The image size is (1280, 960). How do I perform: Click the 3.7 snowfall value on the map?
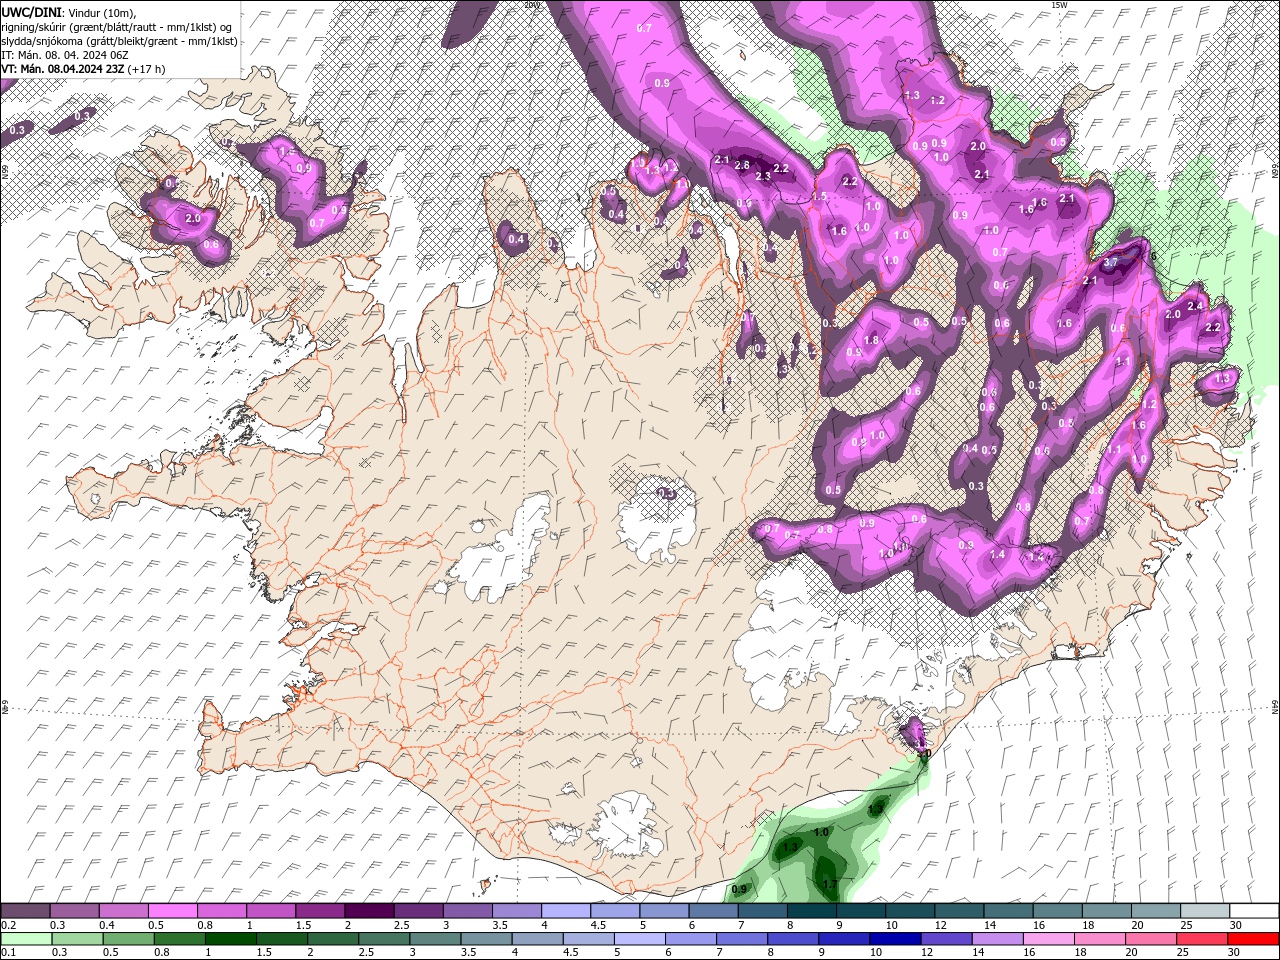coord(1110,263)
